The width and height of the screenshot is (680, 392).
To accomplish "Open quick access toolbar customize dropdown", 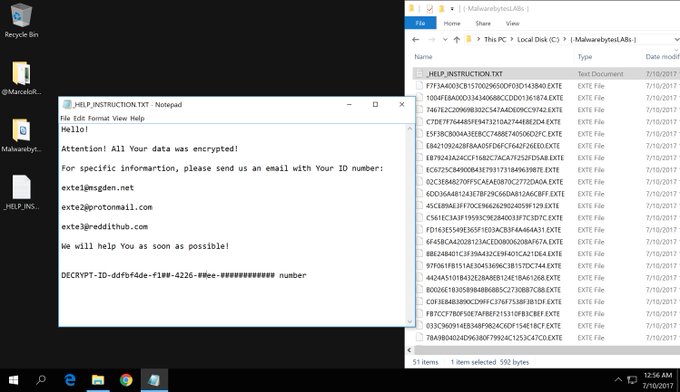I will 452,9.
